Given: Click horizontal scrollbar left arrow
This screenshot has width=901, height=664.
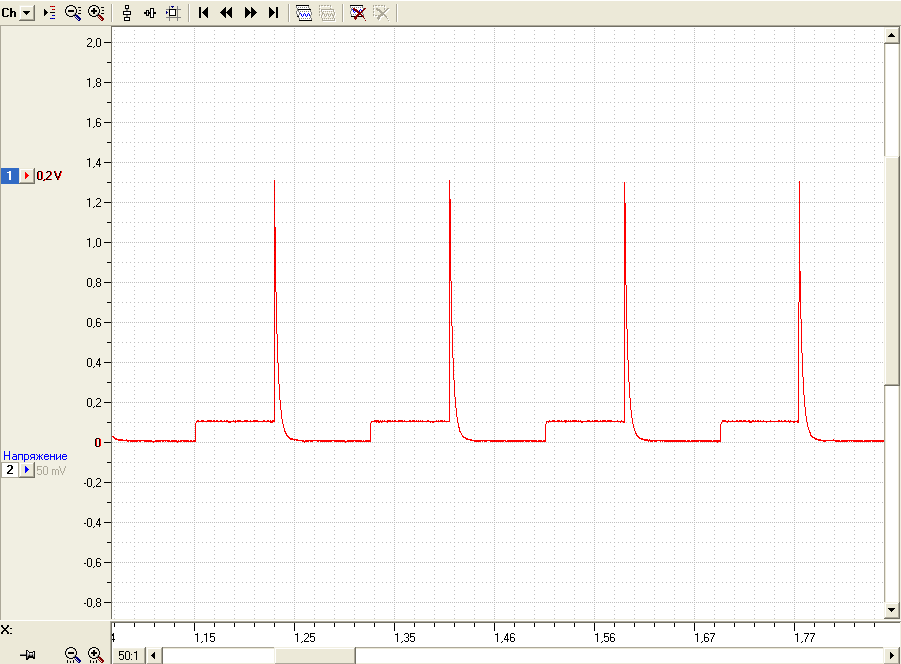Looking at the screenshot, I should click(153, 655).
